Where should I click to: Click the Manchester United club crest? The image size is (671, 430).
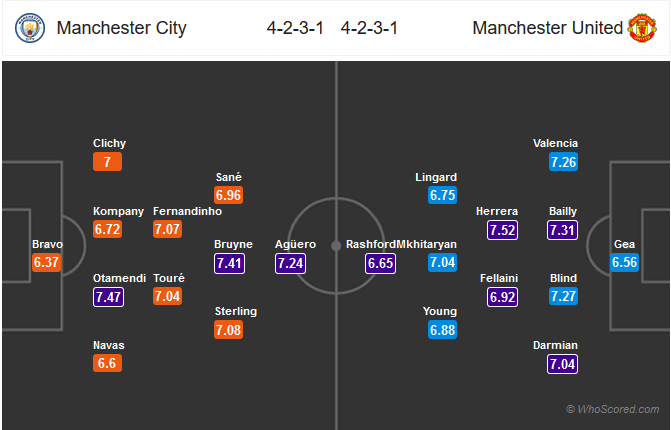coord(641,28)
